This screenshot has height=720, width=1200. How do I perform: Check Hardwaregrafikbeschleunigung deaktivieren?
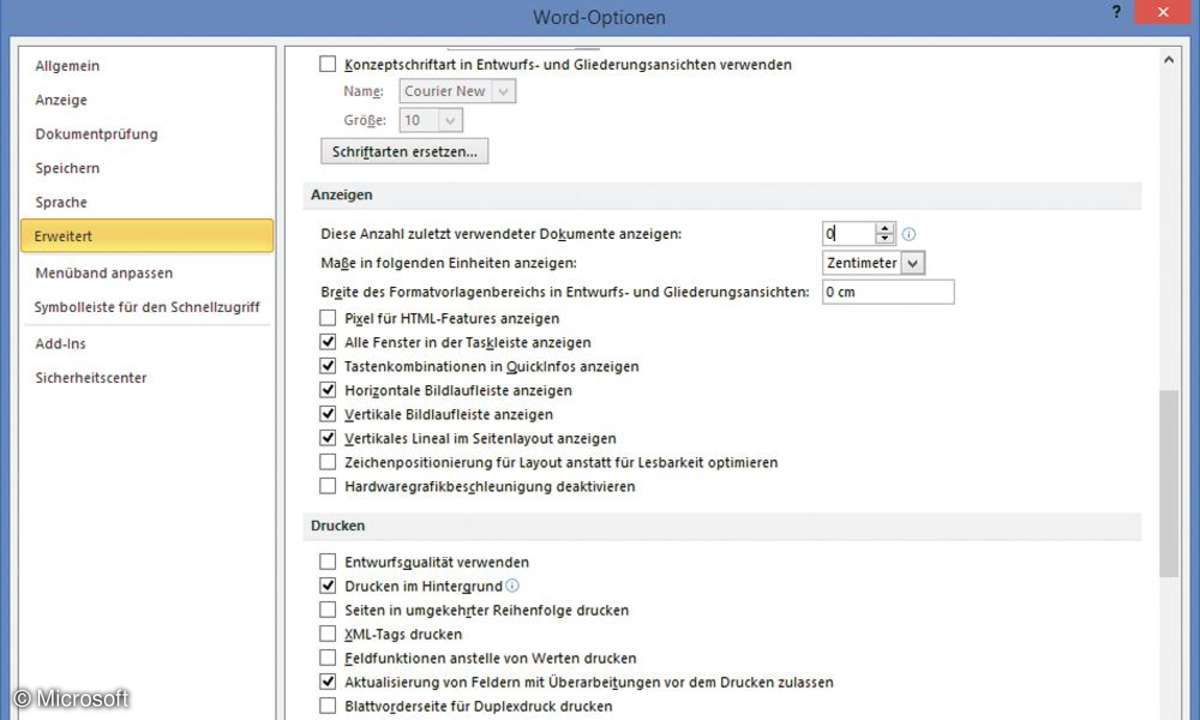coord(328,486)
